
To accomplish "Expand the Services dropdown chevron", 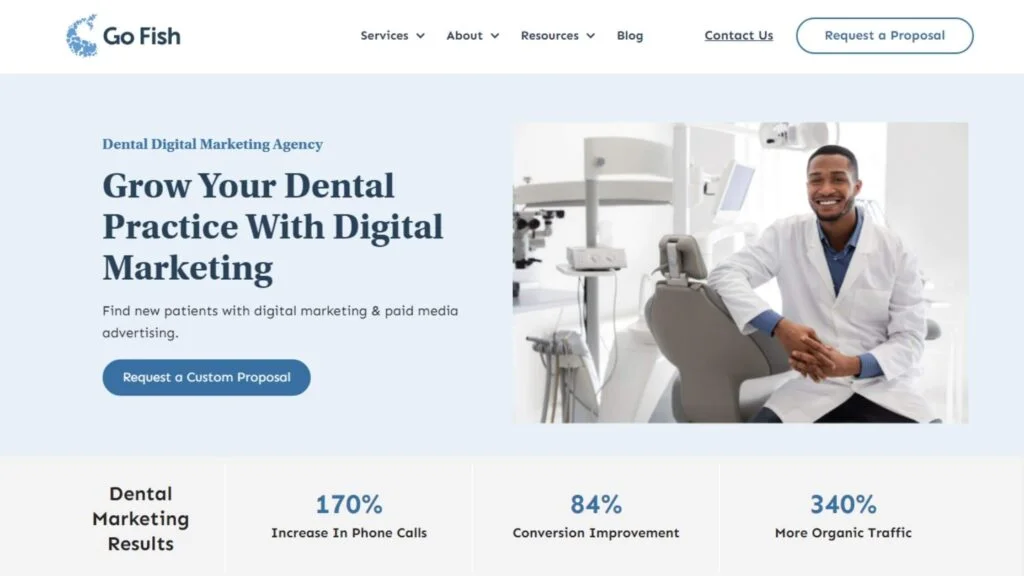I will click(421, 36).
